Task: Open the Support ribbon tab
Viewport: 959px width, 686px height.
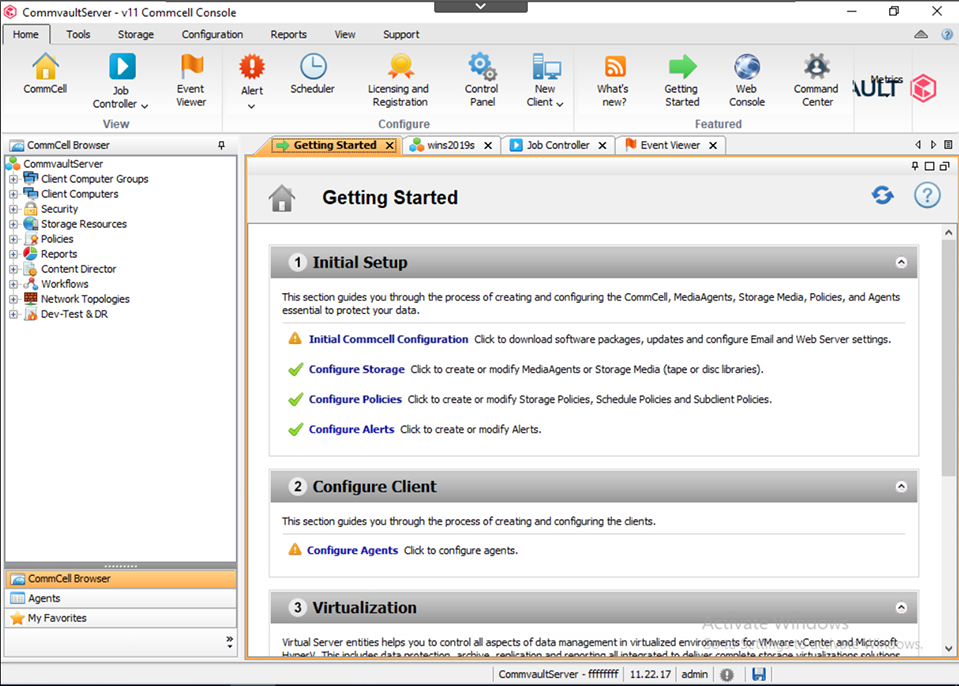Action: click(401, 35)
